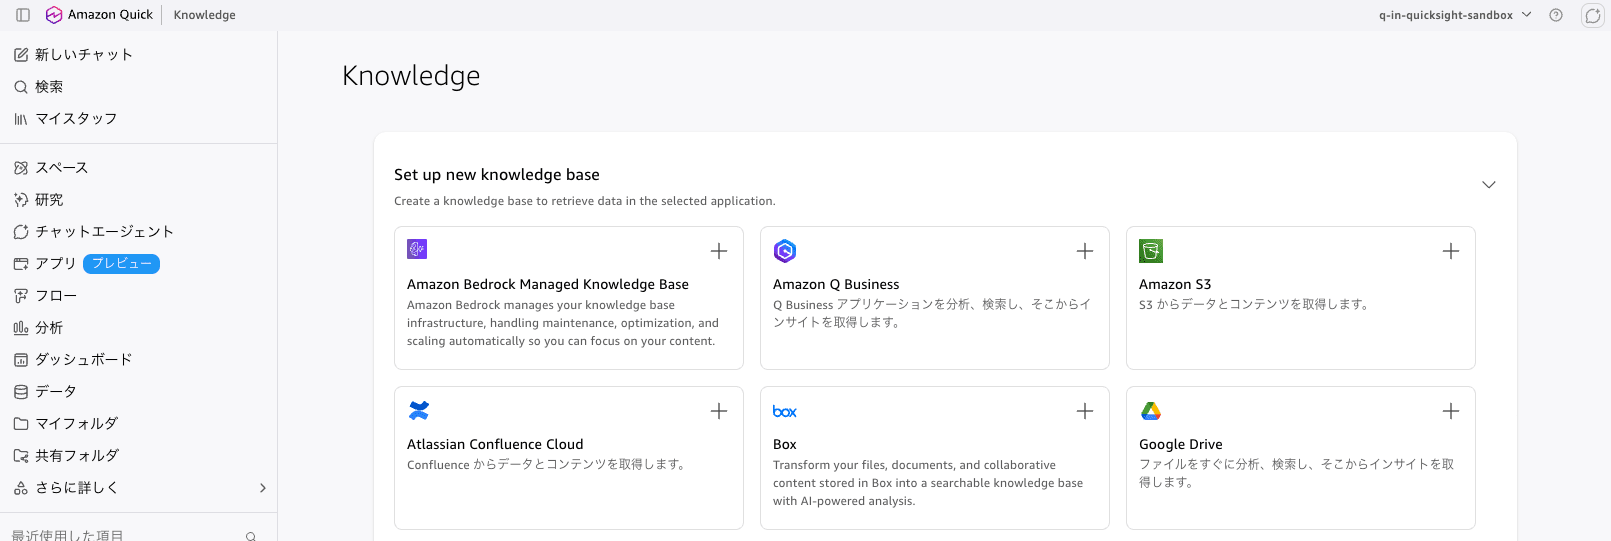Click the スペース icon in sidebar
Viewport: 1611px width, 541px height.
21,168
